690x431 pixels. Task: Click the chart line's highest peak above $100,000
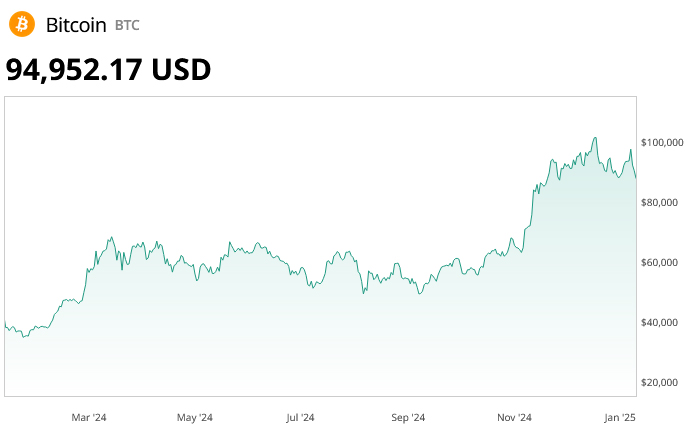[595, 138]
